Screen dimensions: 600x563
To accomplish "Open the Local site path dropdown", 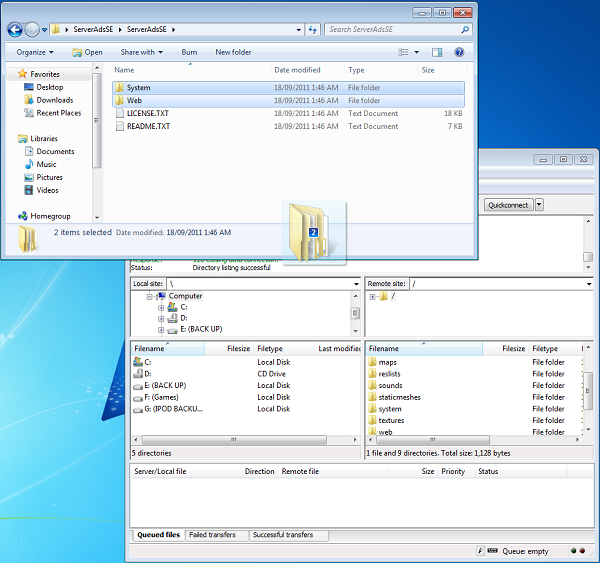I will tap(356, 284).
